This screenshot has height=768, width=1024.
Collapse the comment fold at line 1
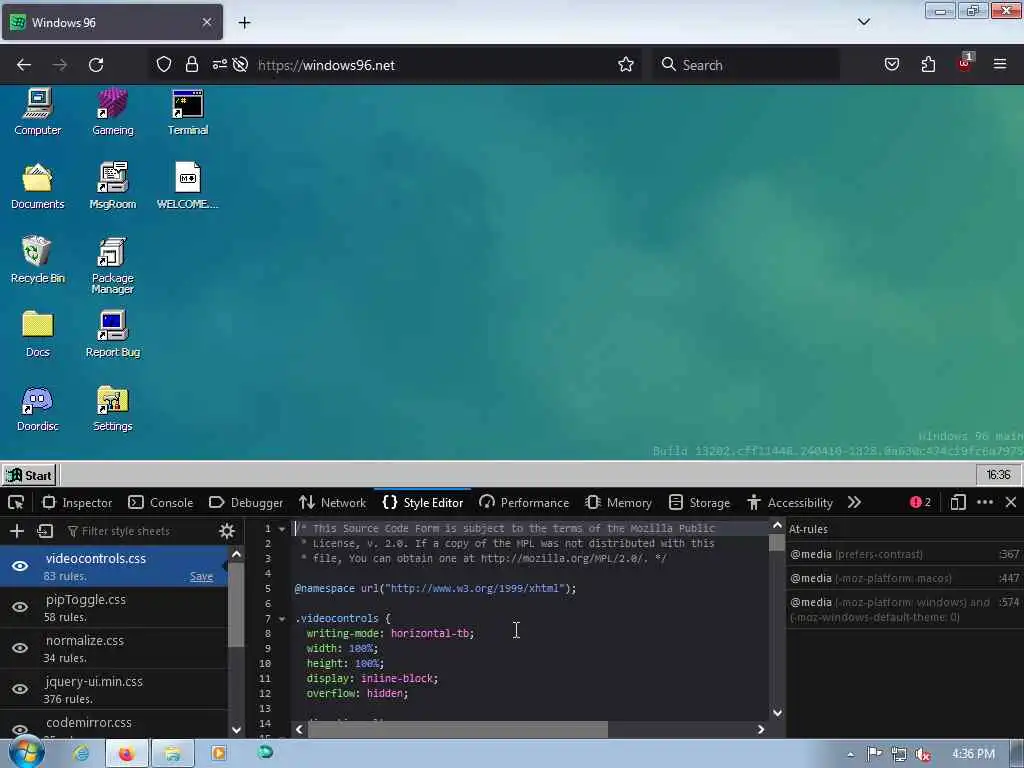tap(282, 528)
